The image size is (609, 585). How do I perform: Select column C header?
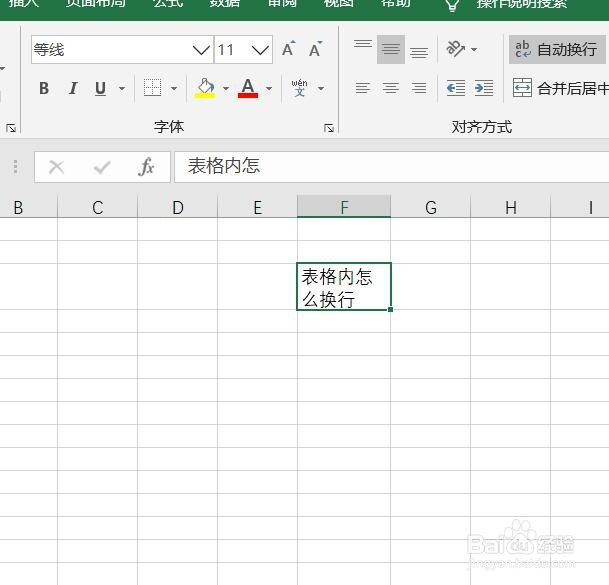(x=97, y=207)
